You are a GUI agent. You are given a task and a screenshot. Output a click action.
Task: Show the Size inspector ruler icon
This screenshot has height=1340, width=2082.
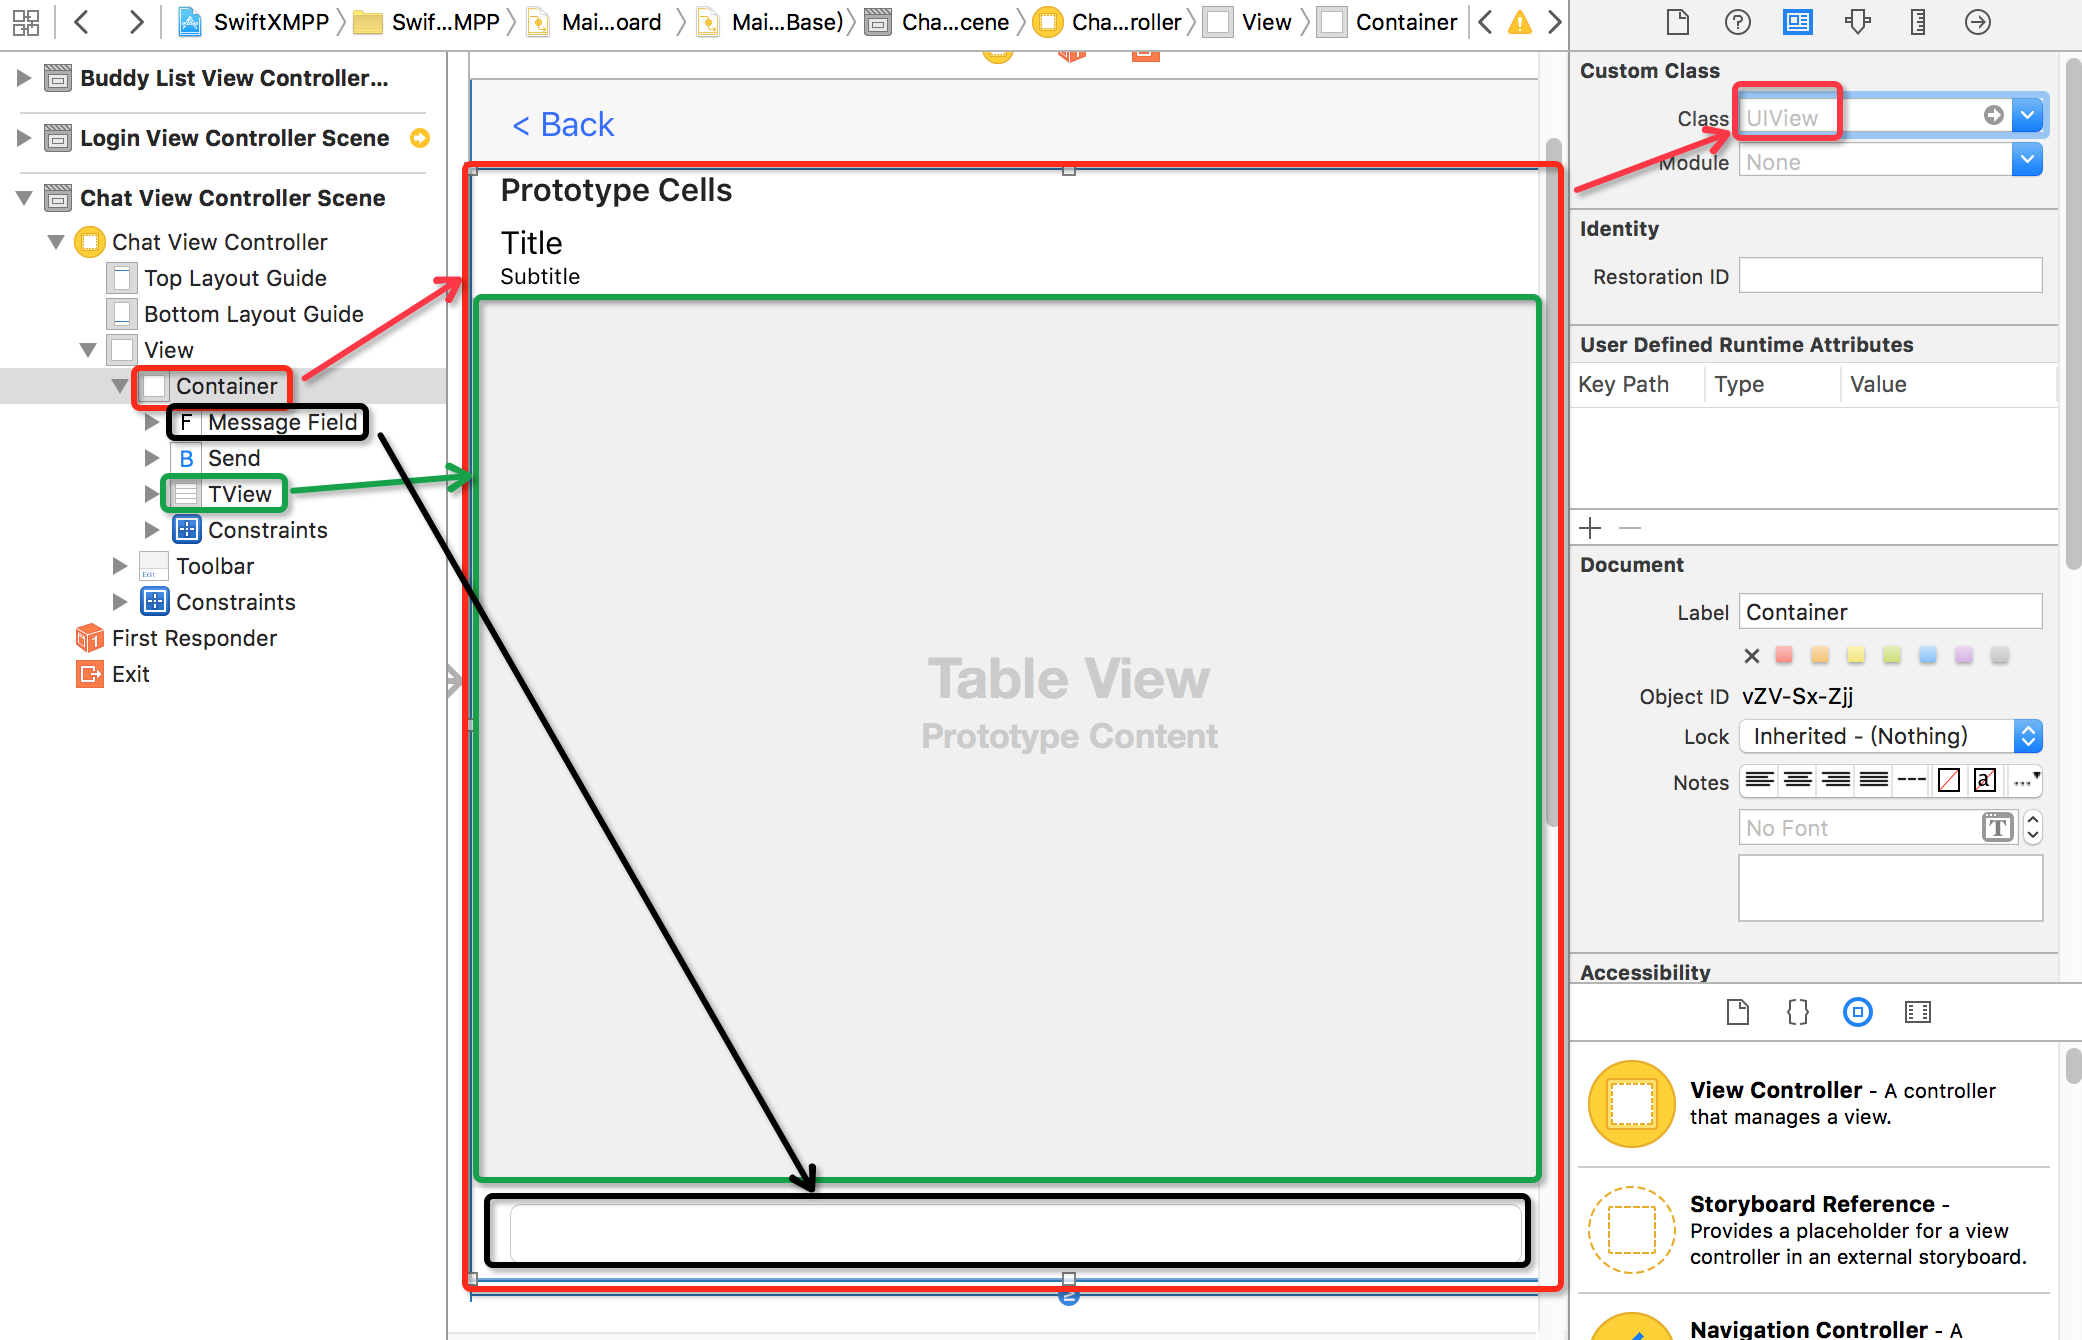(x=1918, y=22)
